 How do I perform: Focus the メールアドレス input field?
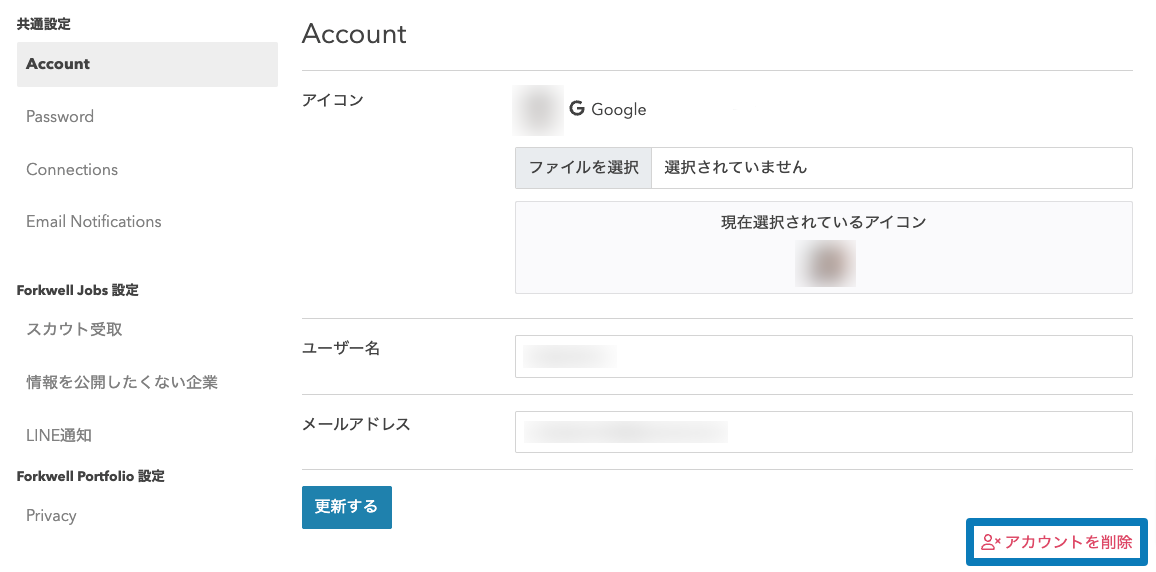(x=824, y=432)
